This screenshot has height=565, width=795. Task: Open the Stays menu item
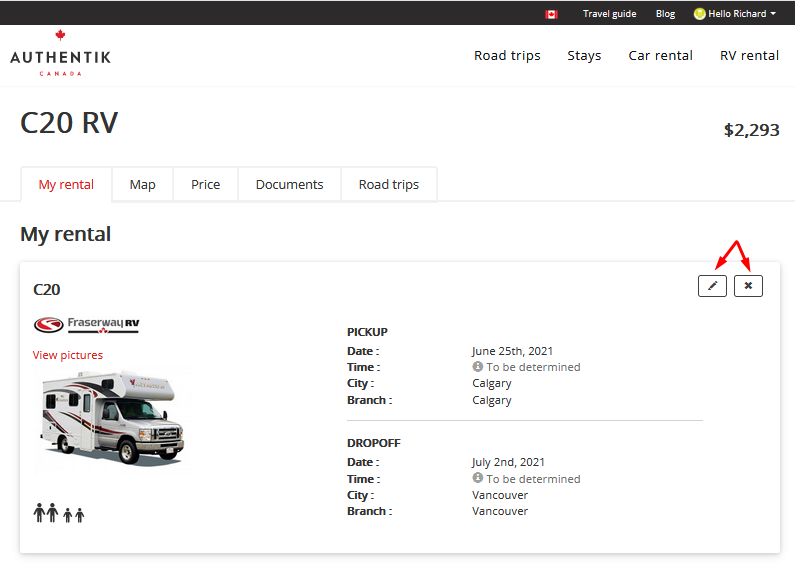pyautogui.click(x=584, y=55)
